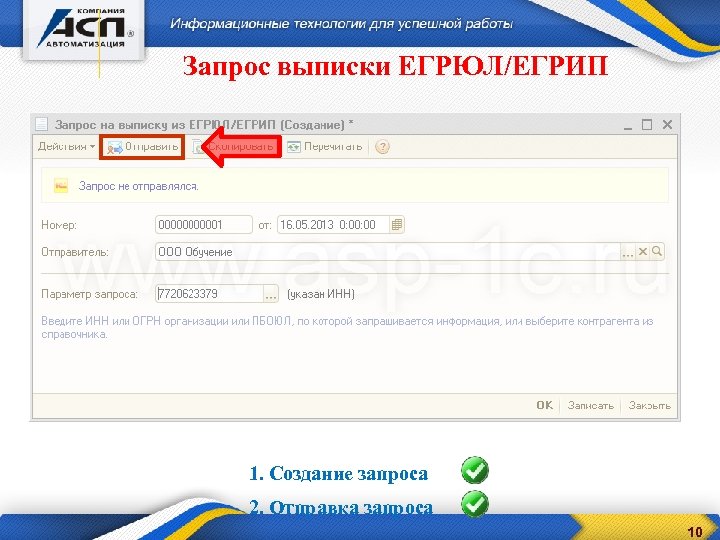Send the request with Отправить button
The image size is (720, 540).
[x=142, y=147]
